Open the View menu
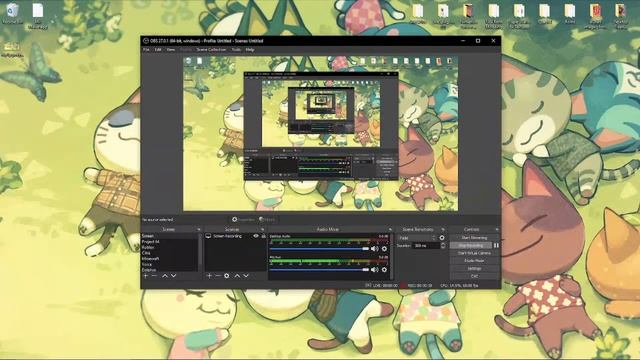Viewport: 640px width, 360px height. (x=171, y=49)
